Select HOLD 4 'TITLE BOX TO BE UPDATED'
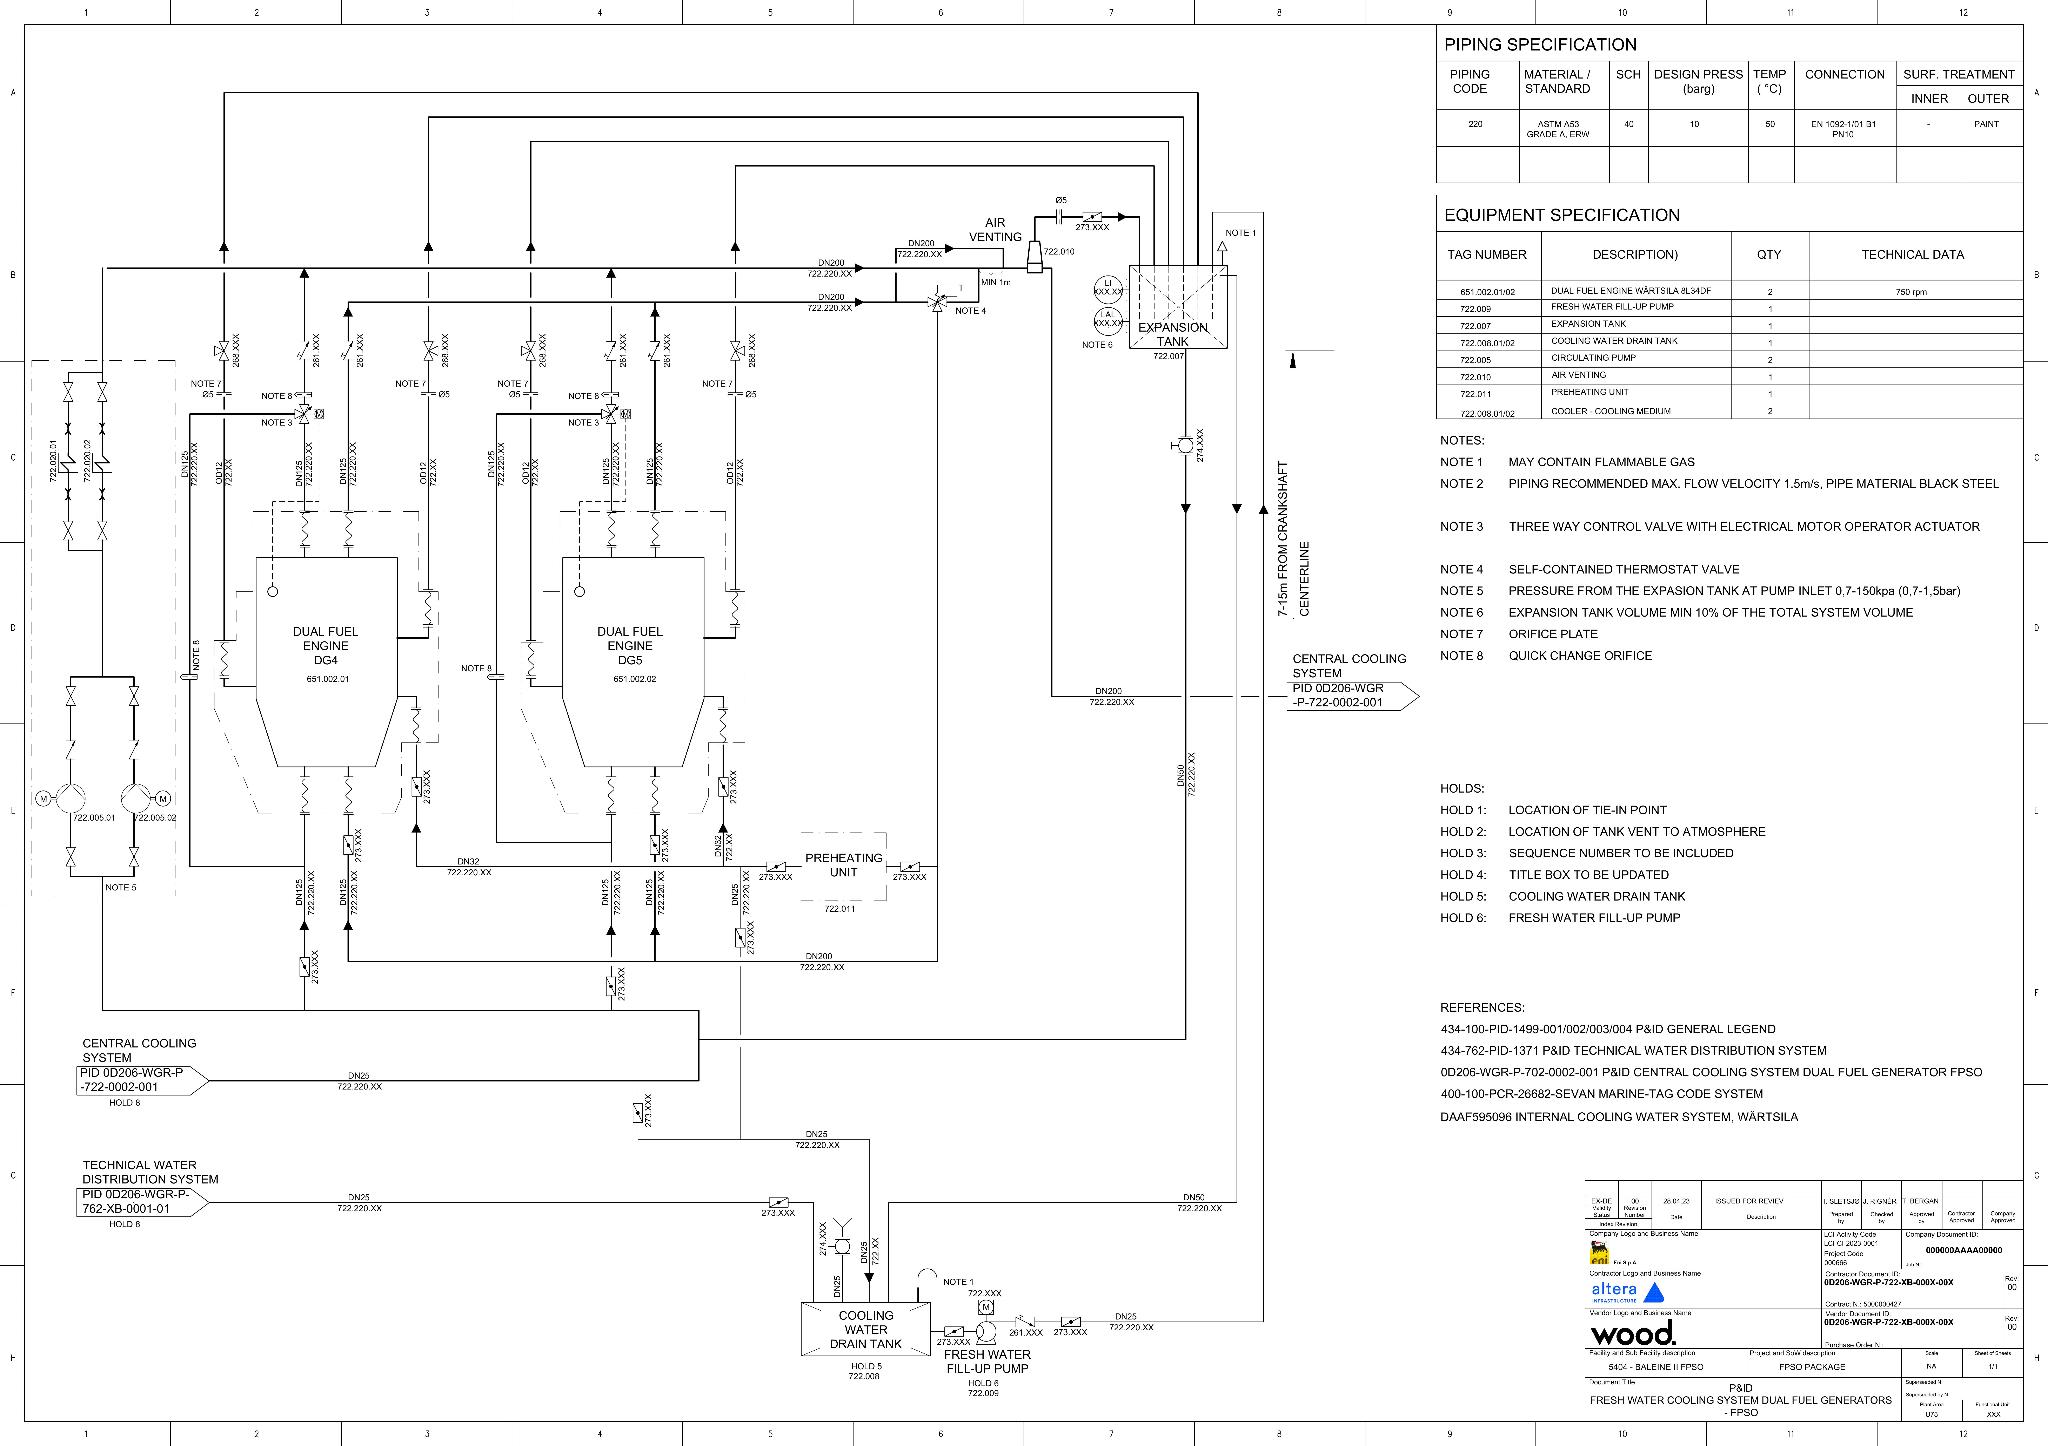The image size is (2048, 1446). pos(1588,875)
